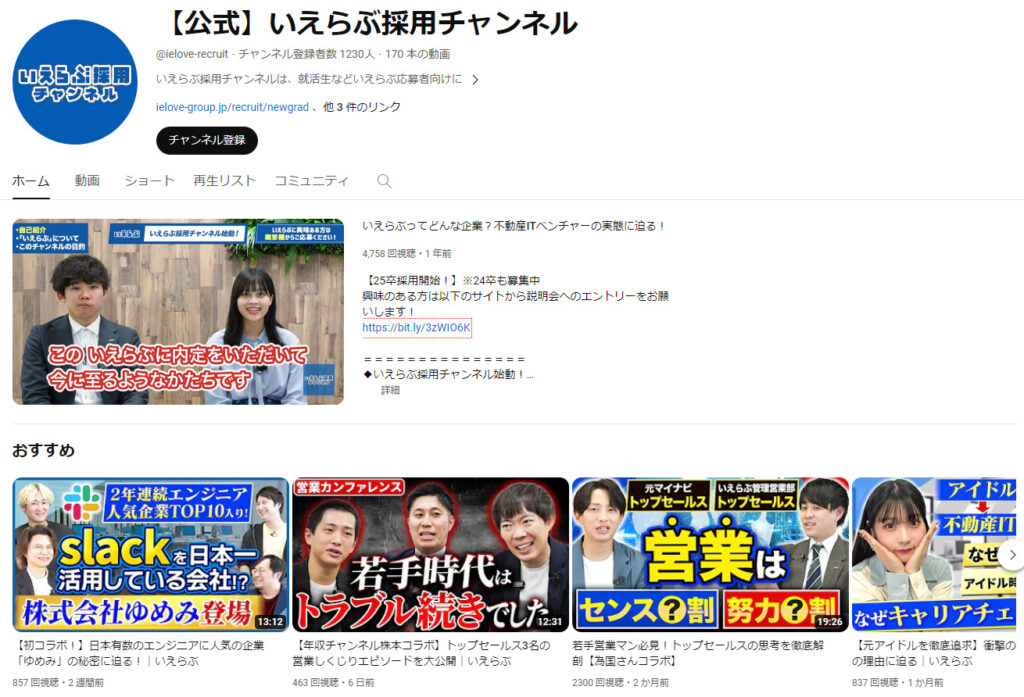This screenshot has width=1024, height=697.
Task: Click the いえらぶ採用チャンネル round avatar
Action: (75, 82)
